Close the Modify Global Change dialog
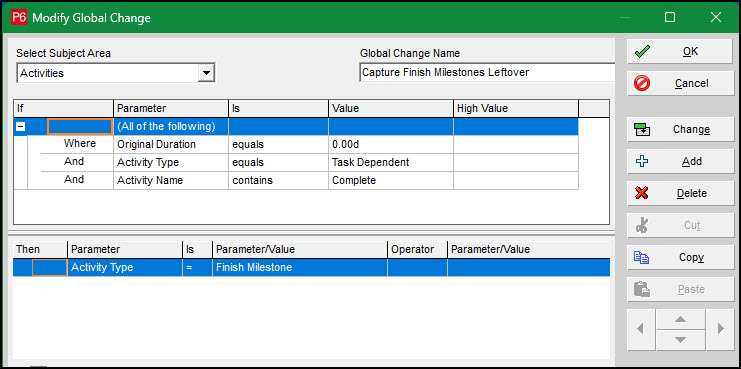Screen dimensions: 741x369 point(715,17)
